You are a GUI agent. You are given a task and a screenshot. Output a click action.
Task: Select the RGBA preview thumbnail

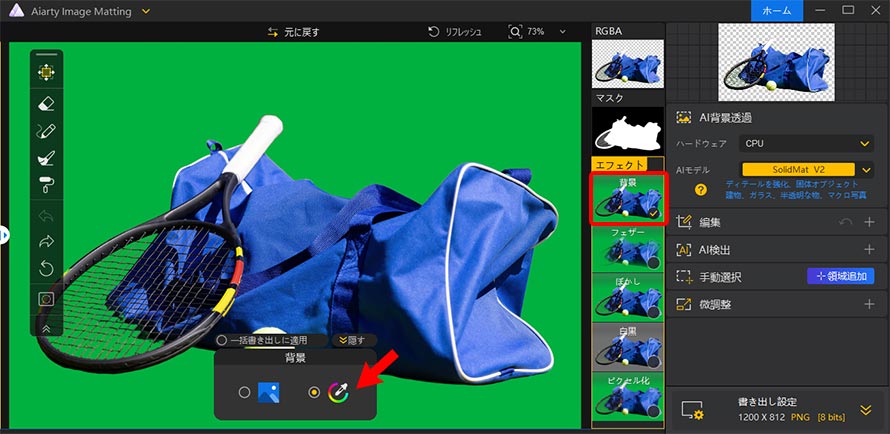[628, 64]
